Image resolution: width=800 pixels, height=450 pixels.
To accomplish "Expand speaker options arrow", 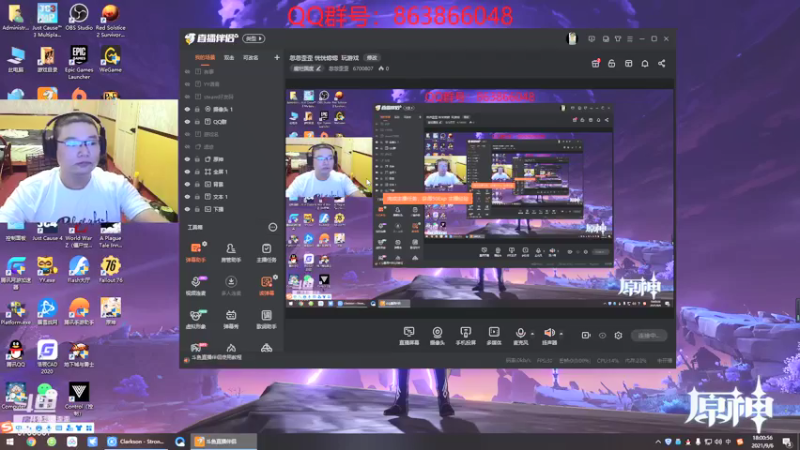I will [561, 334].
